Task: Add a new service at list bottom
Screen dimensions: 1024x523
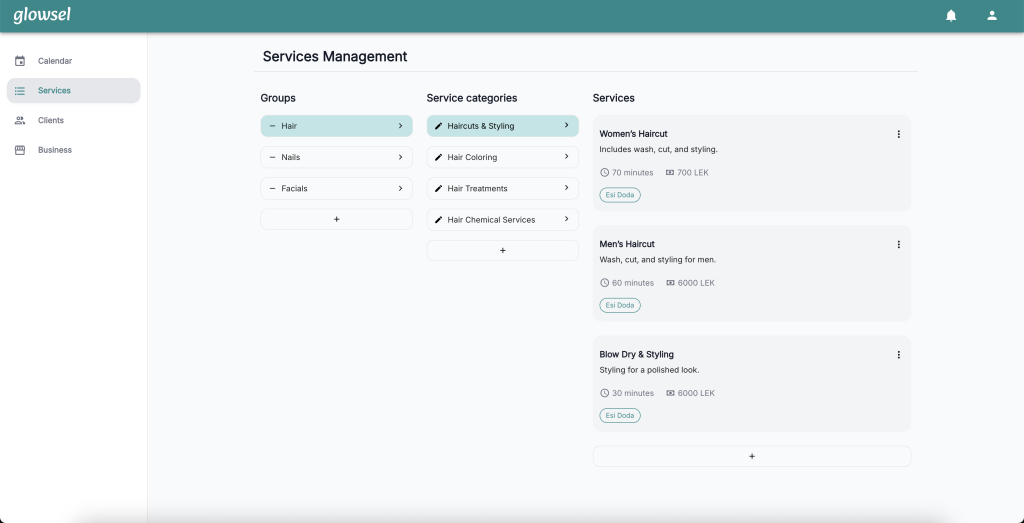Action: (x=751, y=456)
